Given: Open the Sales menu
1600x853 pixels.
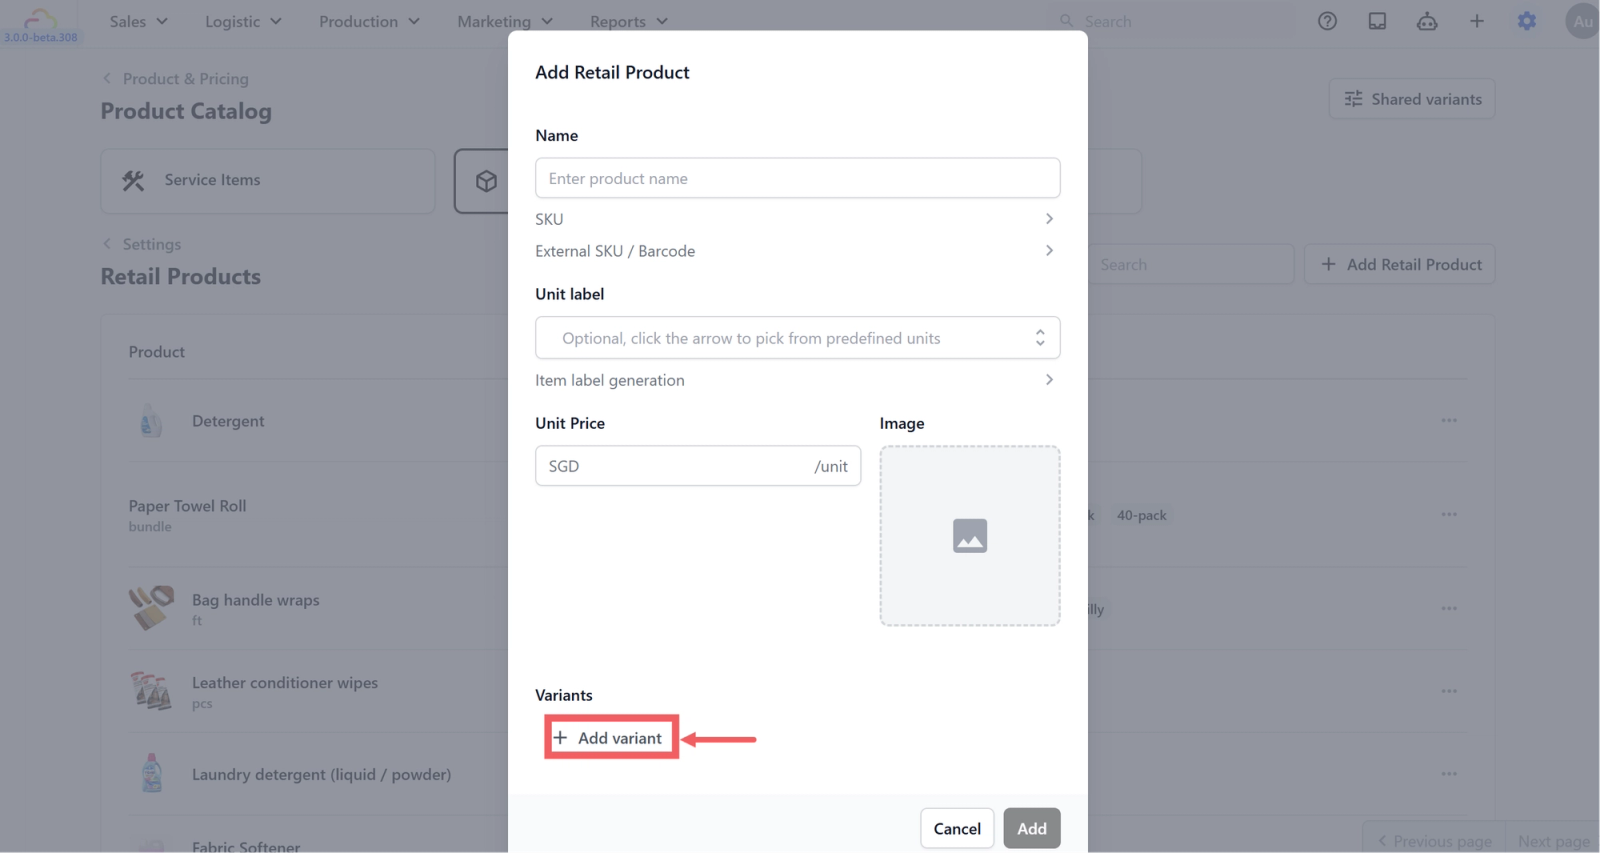Looking at the screenshot, I should [138, 21].
